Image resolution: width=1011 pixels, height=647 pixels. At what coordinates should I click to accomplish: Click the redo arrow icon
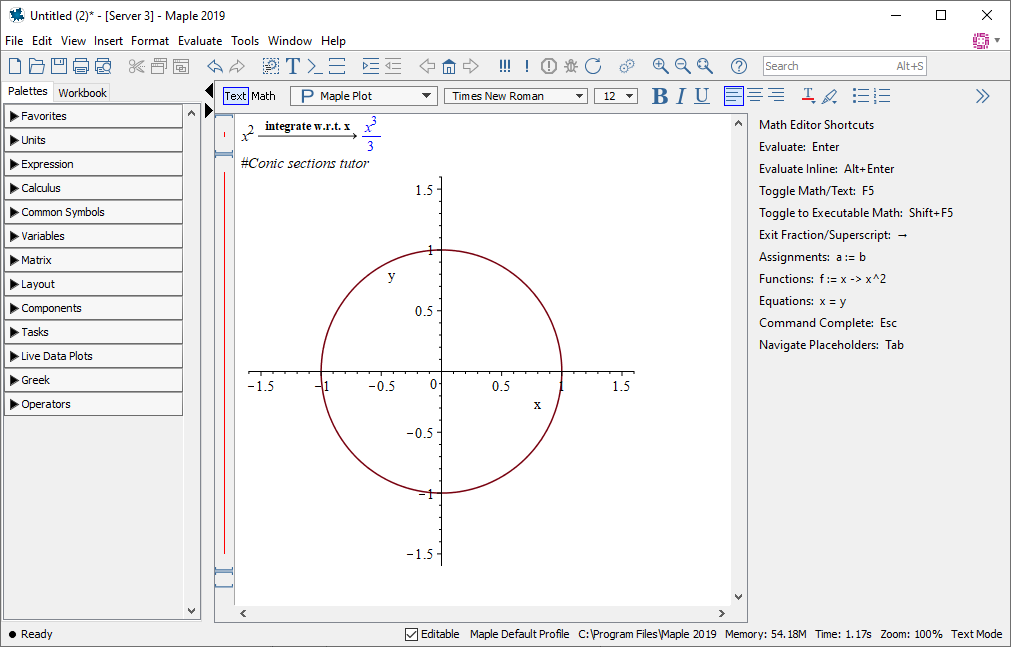237,66
